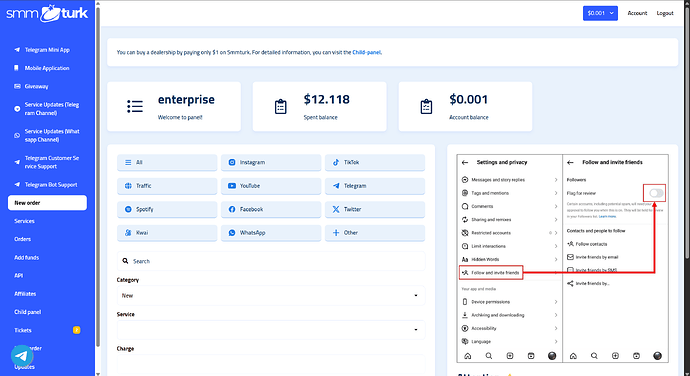
Task: Filter services by WhatsApp
Action: (x=271, y=232)
